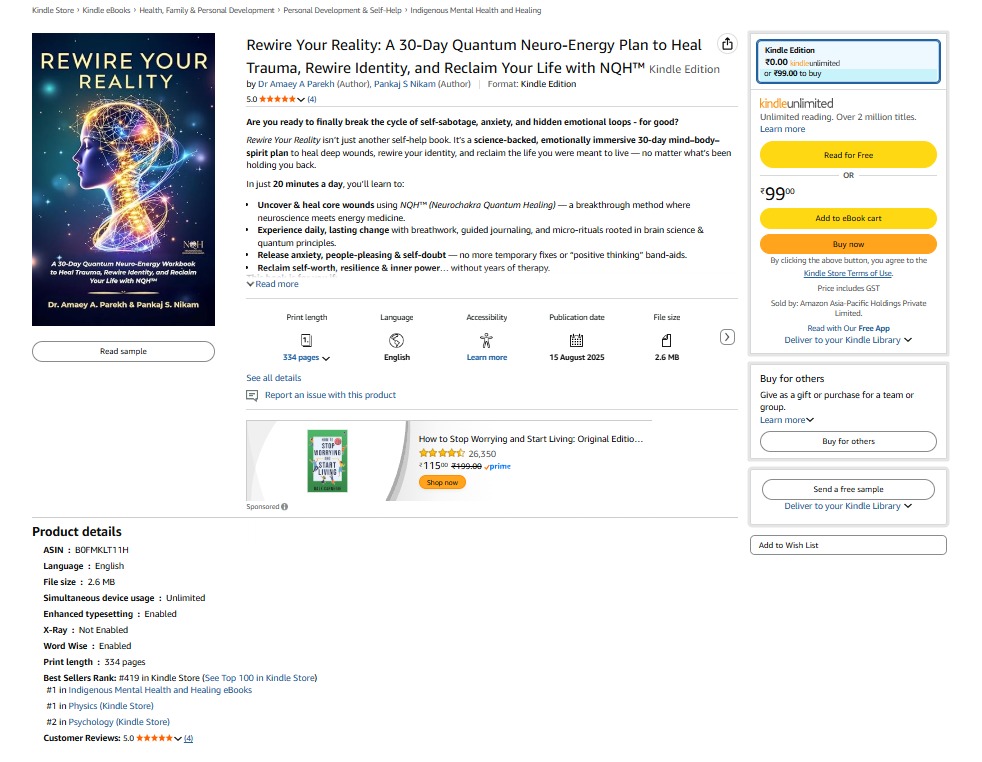Click the Read for Free button
The height and width of the screenshot is (762, 982).
[848, 155]
